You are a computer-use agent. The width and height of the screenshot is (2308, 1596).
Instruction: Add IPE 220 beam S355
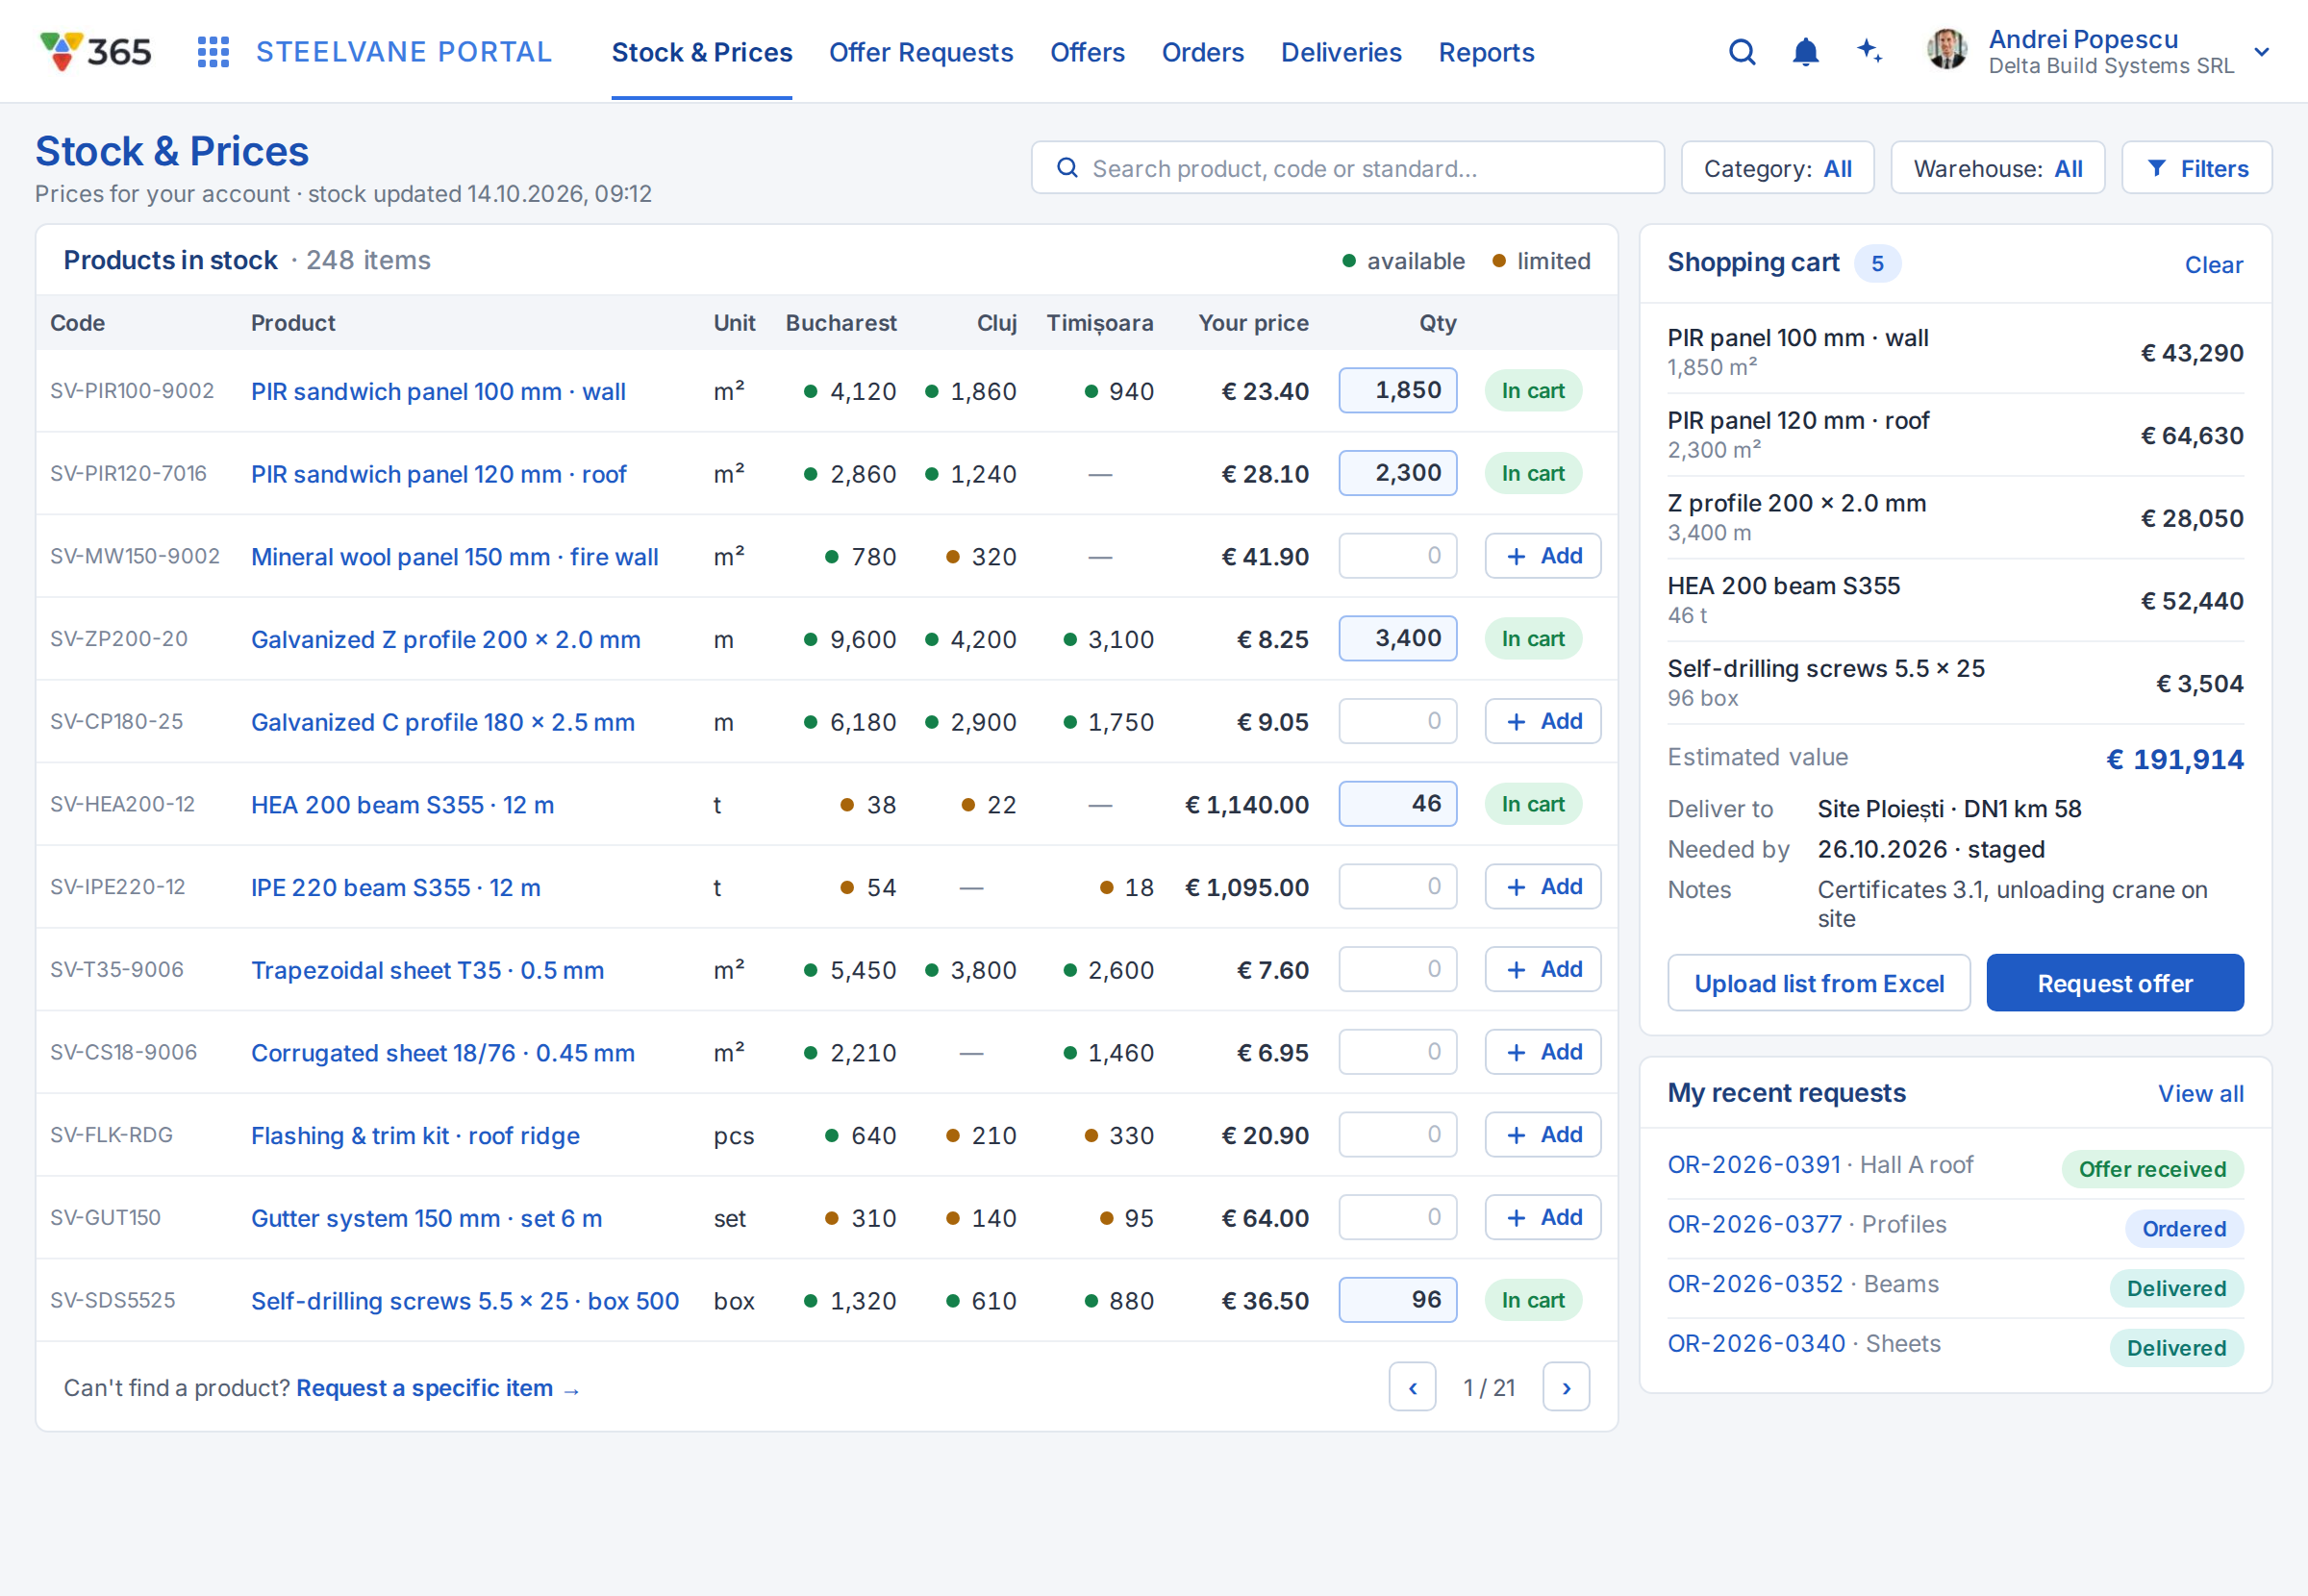coord(1542,887)
